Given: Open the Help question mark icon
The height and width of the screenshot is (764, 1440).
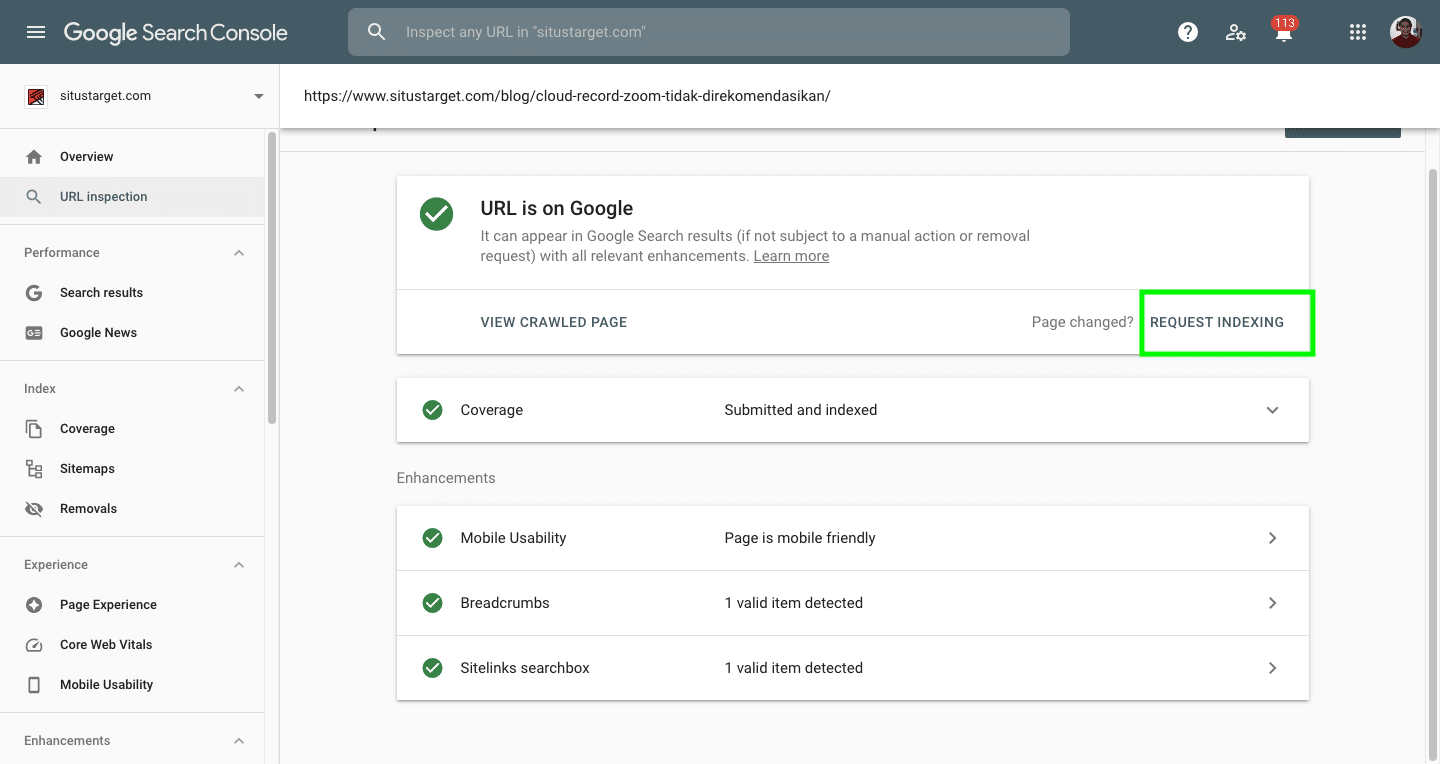Looking at the screenshot, I should pos(1188,32).
